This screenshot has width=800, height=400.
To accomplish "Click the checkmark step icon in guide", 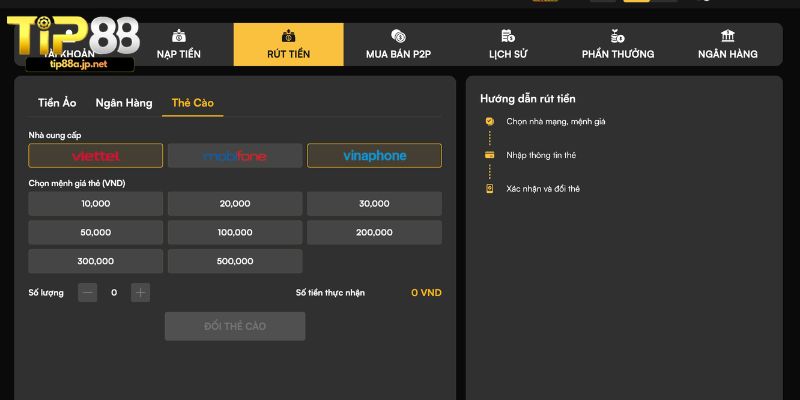I will point(489,121).
